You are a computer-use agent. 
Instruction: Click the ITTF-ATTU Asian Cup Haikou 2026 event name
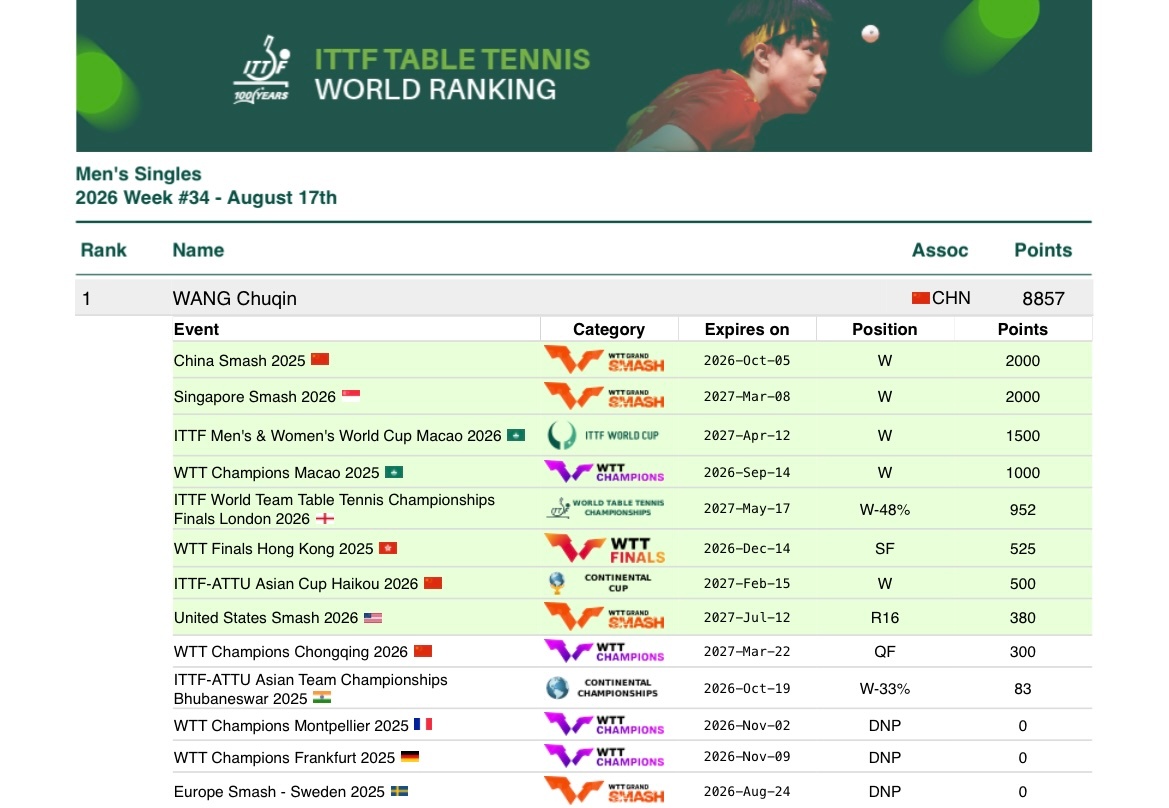296,584
